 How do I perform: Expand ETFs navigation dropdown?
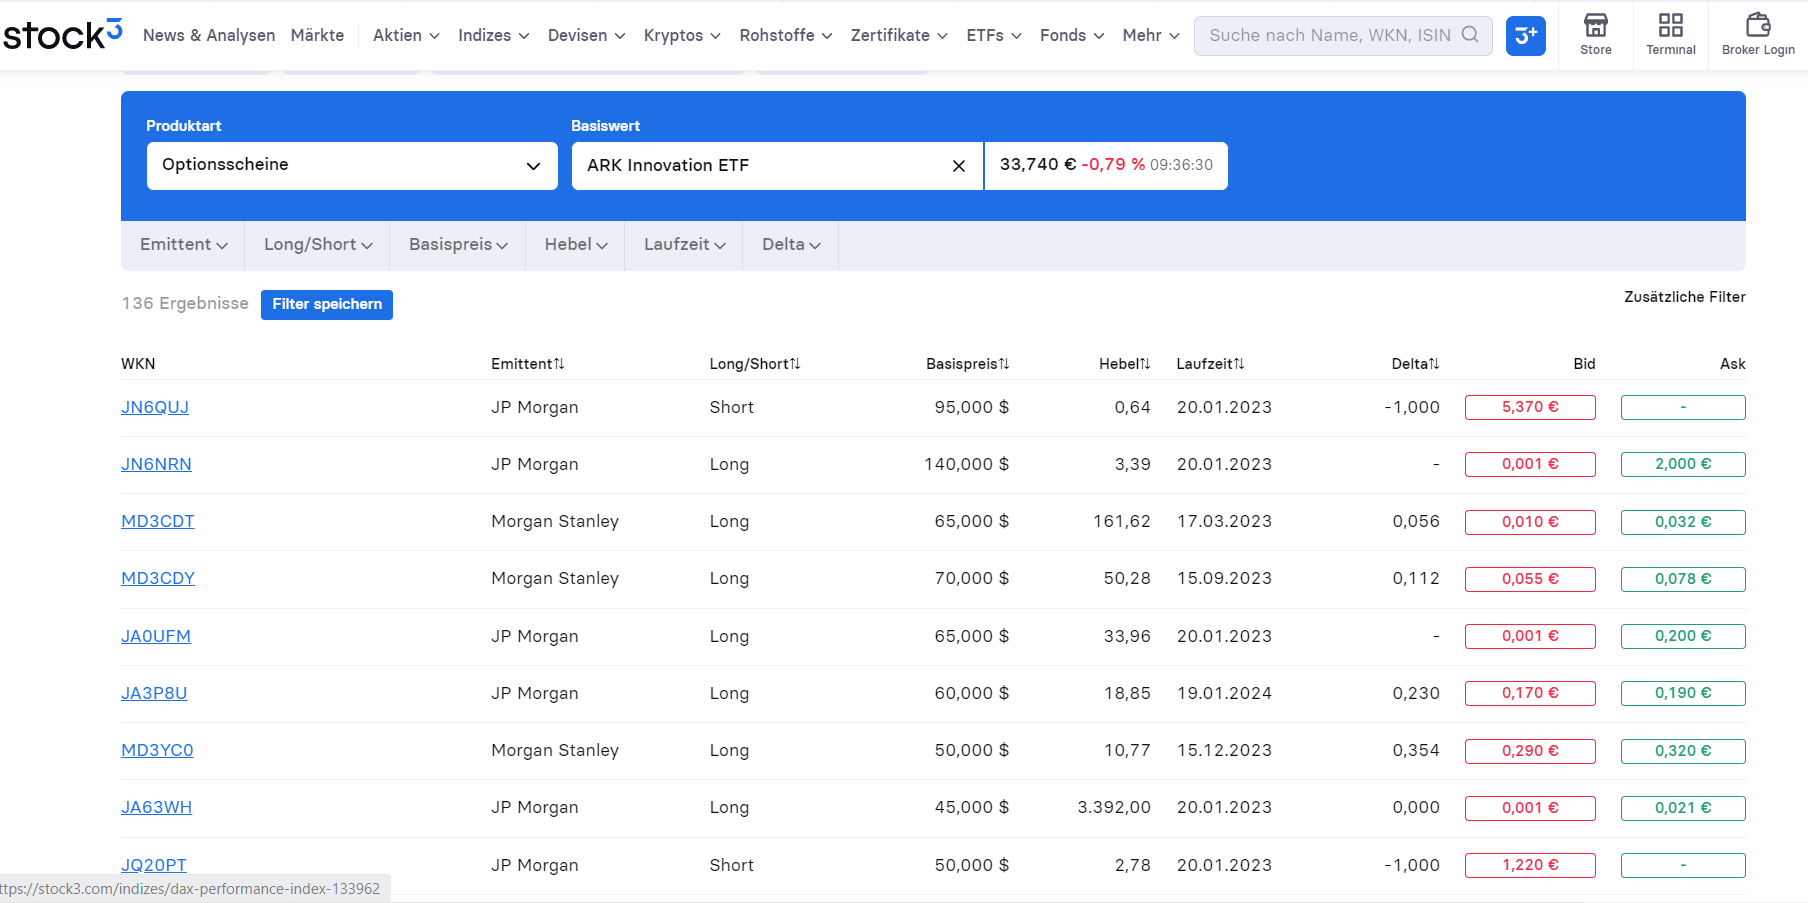994,35
